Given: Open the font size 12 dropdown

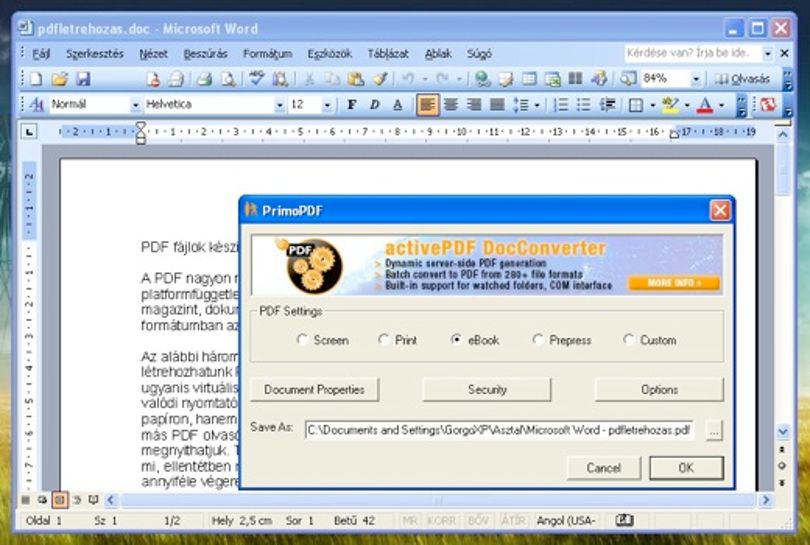Looking at the screenshot, I should click(x=327, y=105).
